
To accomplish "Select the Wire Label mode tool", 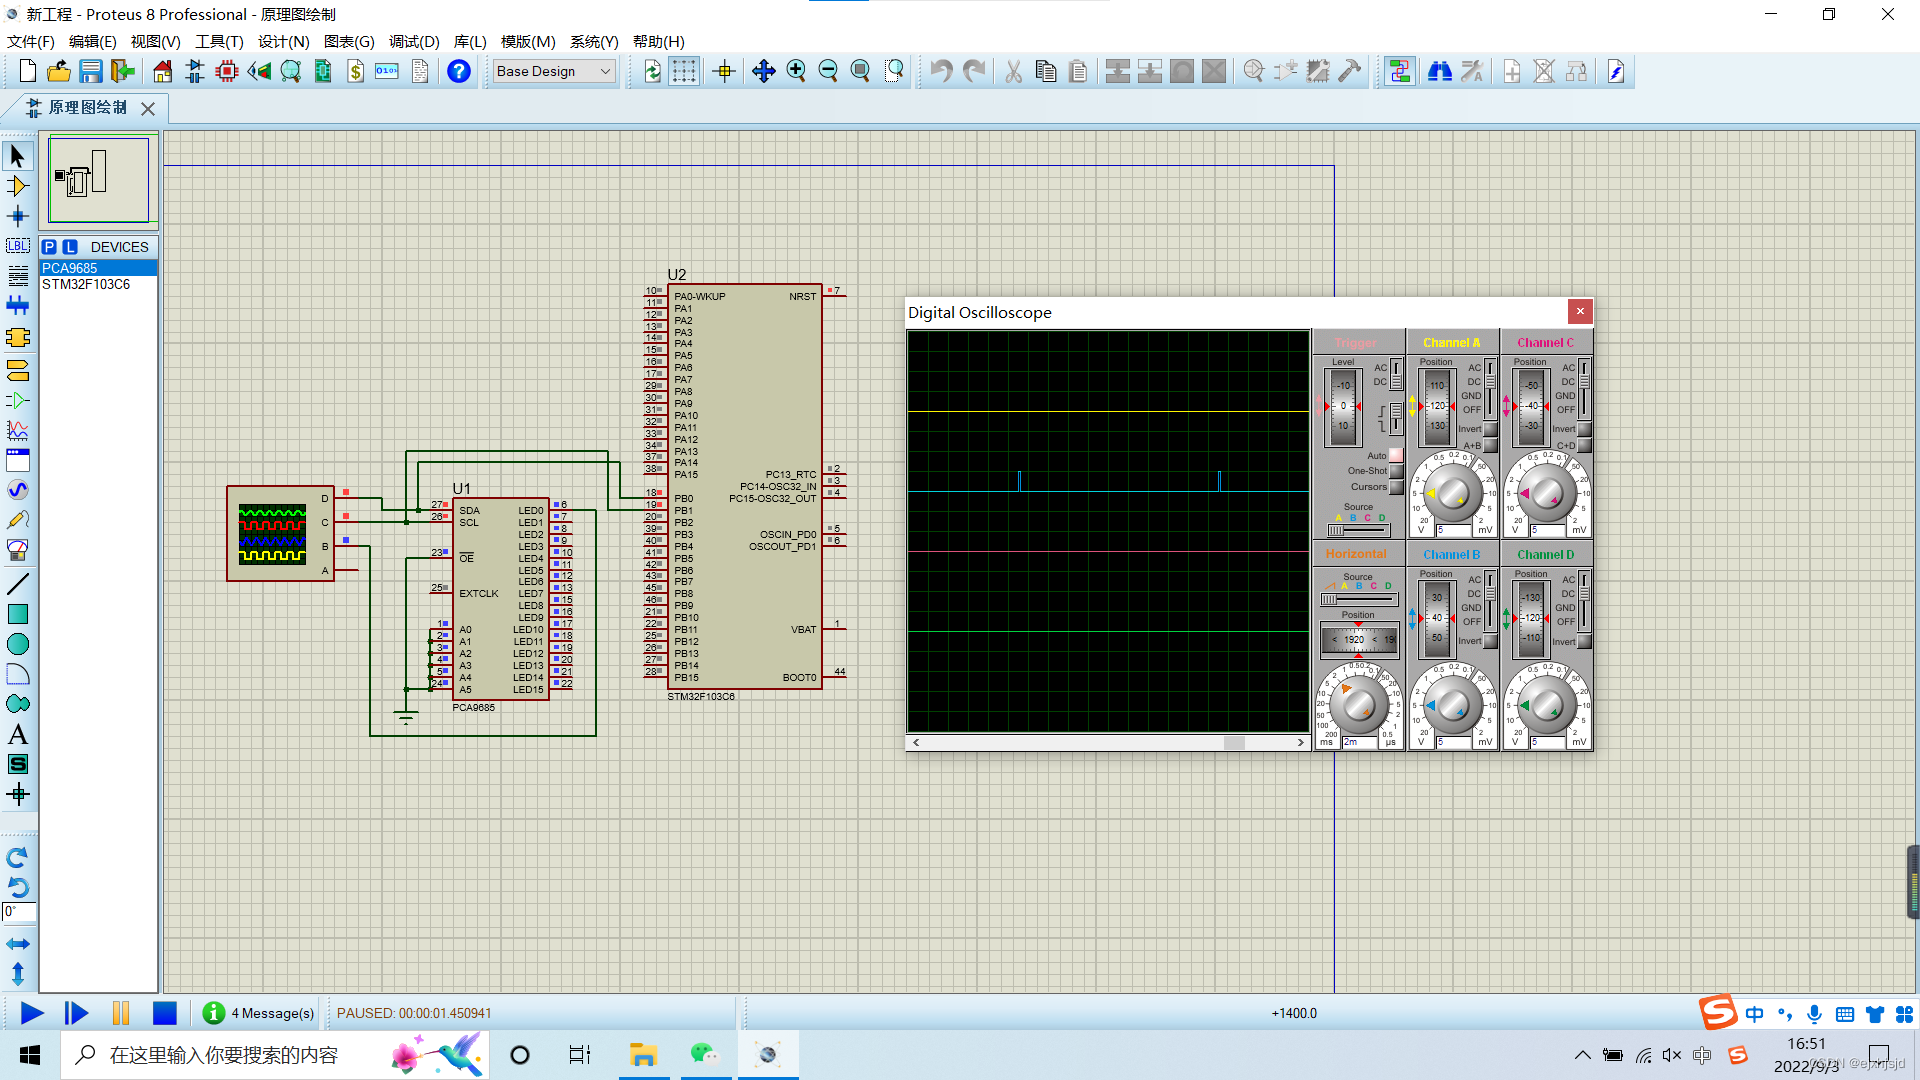I will point(17,246).
